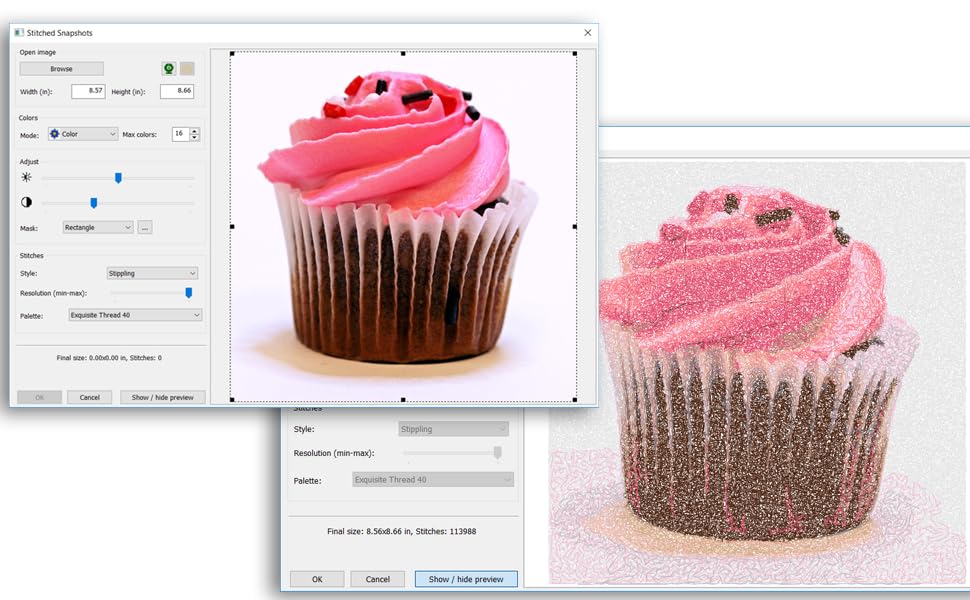Click the contrast slider handle
This screenshot has height=600, width=970.
pyautogui.click(x=93, y=203)
